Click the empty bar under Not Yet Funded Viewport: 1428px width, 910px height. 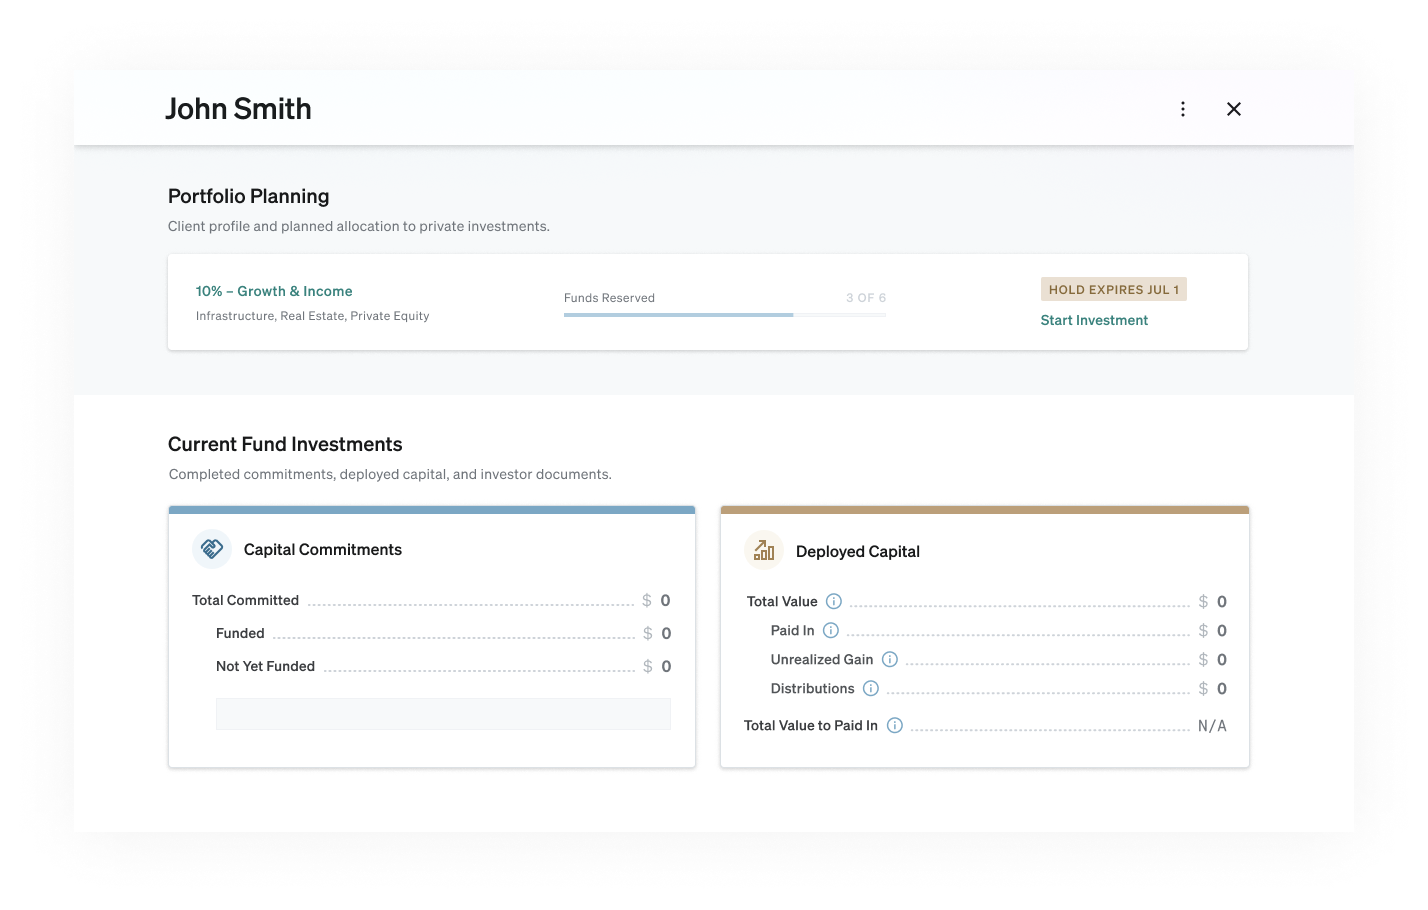coord(443,714)
